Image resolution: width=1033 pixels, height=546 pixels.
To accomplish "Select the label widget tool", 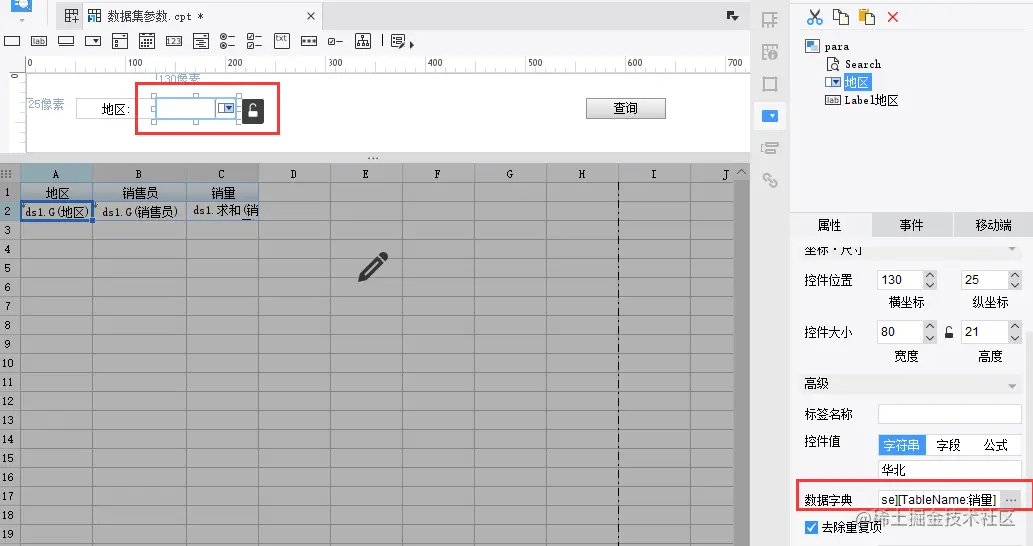I will pos(39,41).
